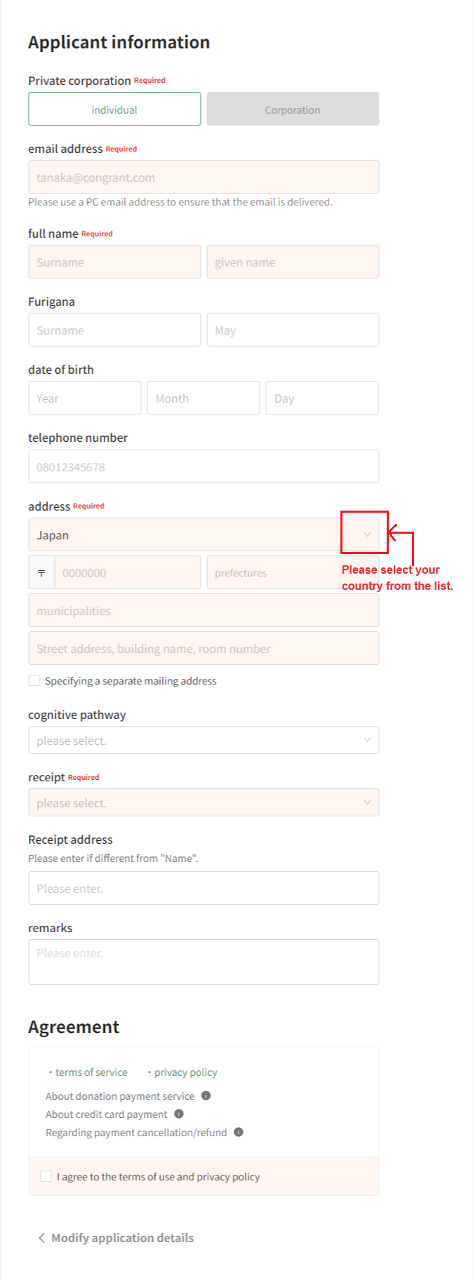Open the terms of service link

point(91,1072)
